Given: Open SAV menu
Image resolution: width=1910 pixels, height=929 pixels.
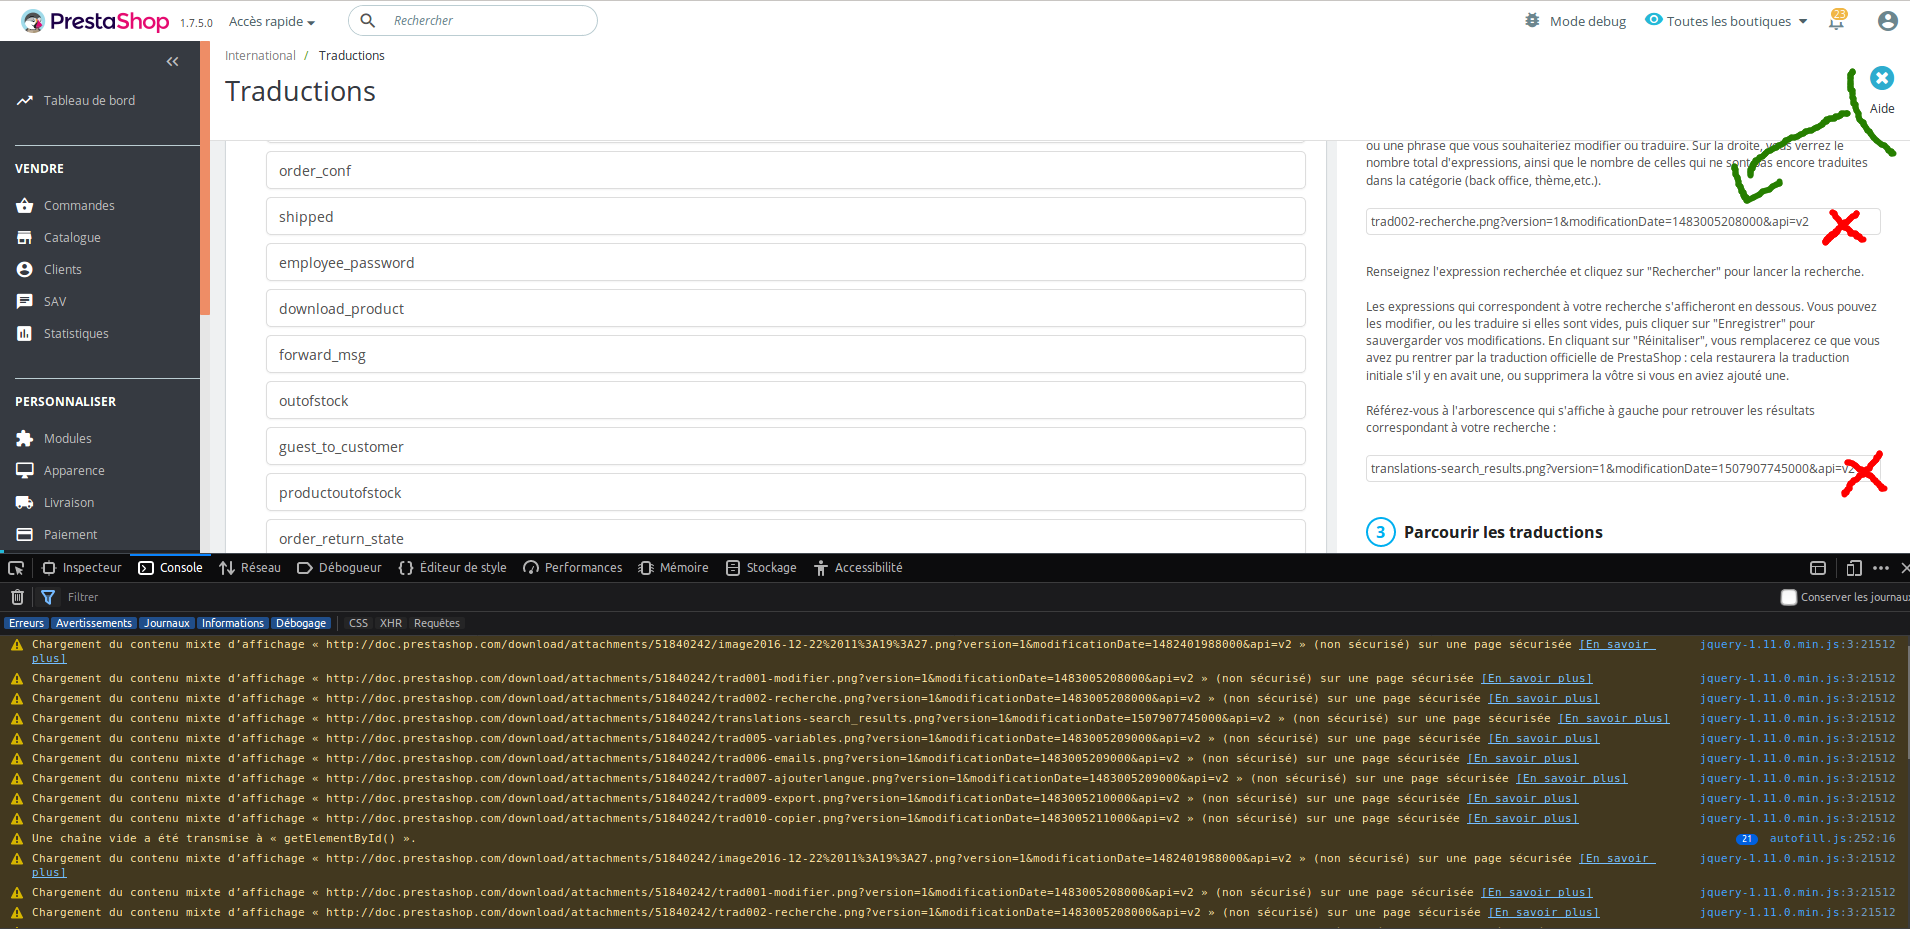Looking at the screenshot, I should [55, 302].
